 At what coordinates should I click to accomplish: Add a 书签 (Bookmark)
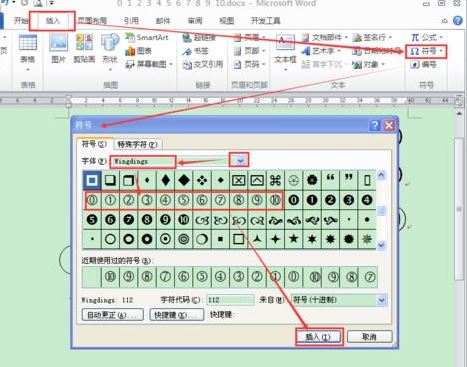pos(195,51)
